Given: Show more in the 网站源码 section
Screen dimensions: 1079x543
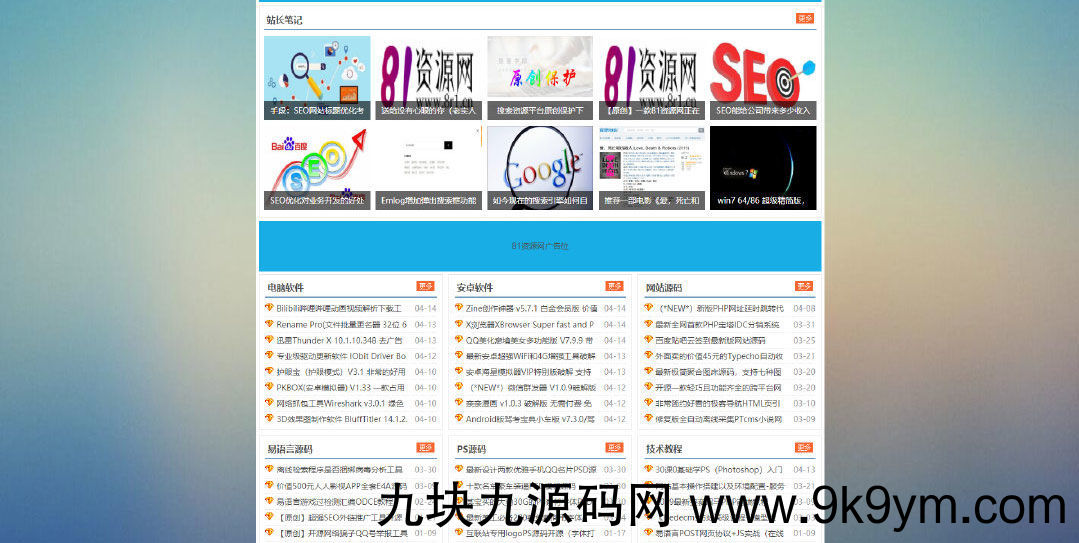Looking at the screenshot, I should (804, 287).
